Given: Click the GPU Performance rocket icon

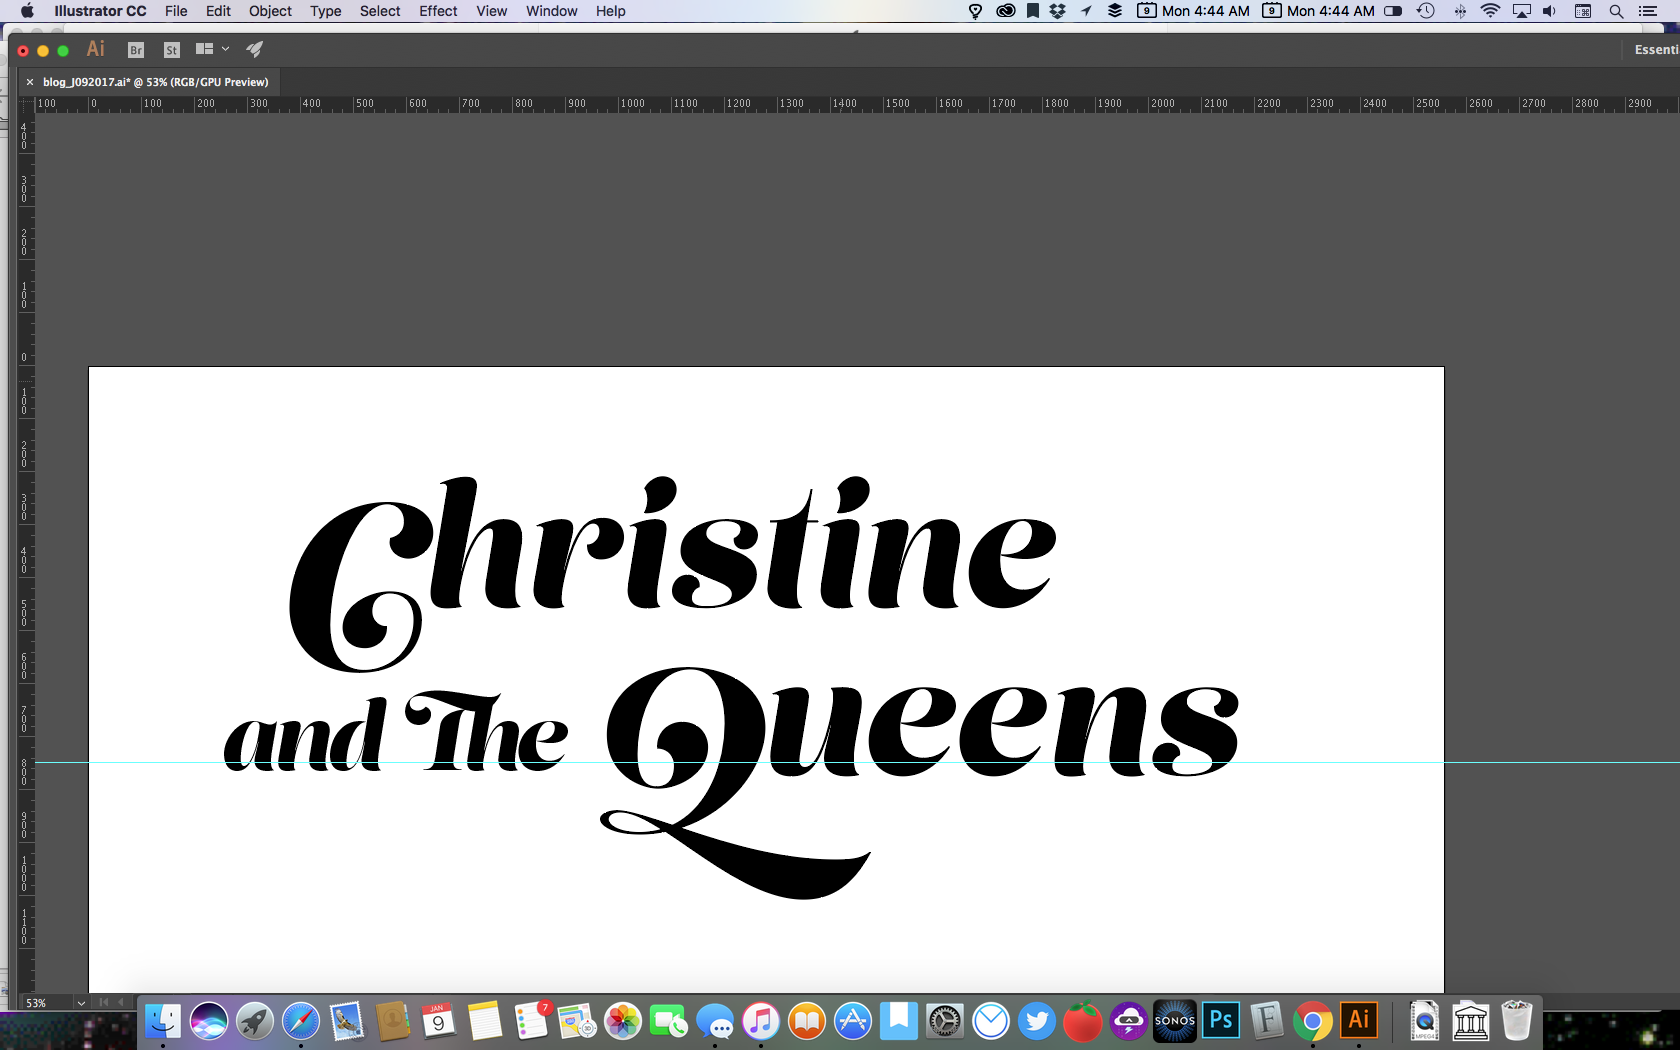Looking at the screenshot, I should click(255, 49).
